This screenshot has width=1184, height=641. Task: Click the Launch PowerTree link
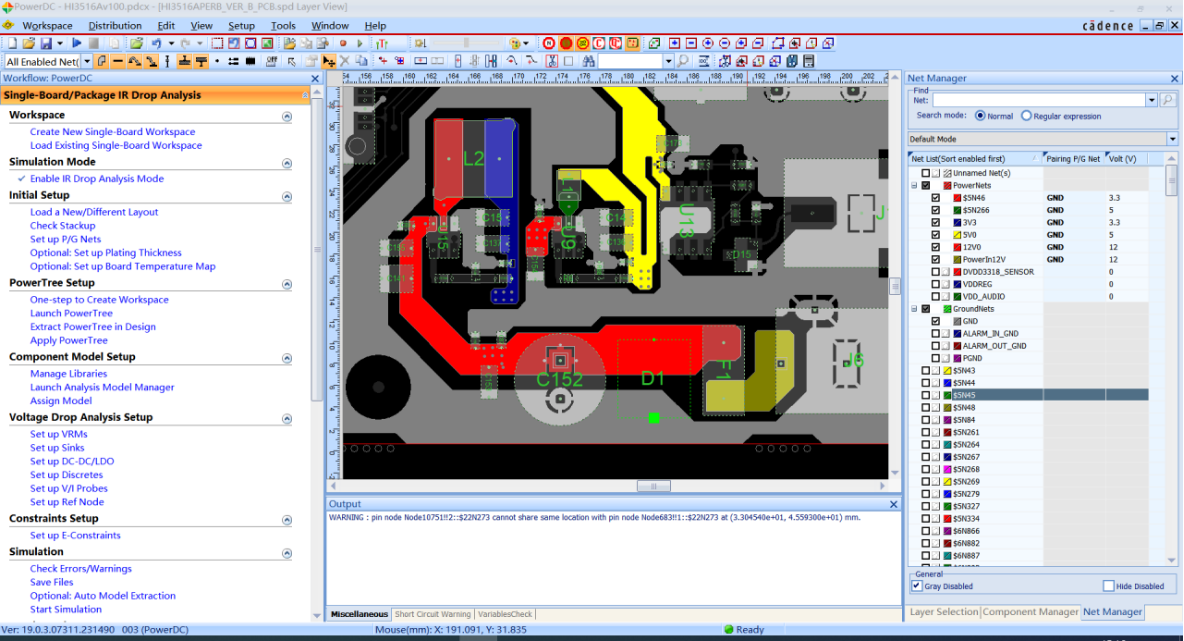[x=71, y=313]
